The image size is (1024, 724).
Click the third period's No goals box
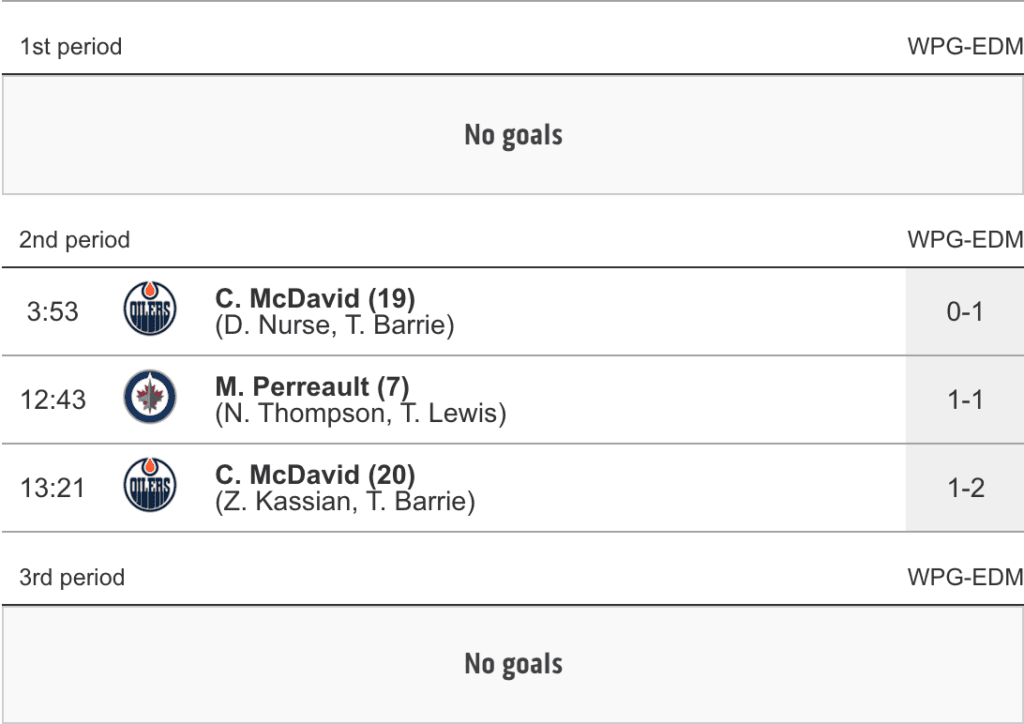click(x=513, y=664)
